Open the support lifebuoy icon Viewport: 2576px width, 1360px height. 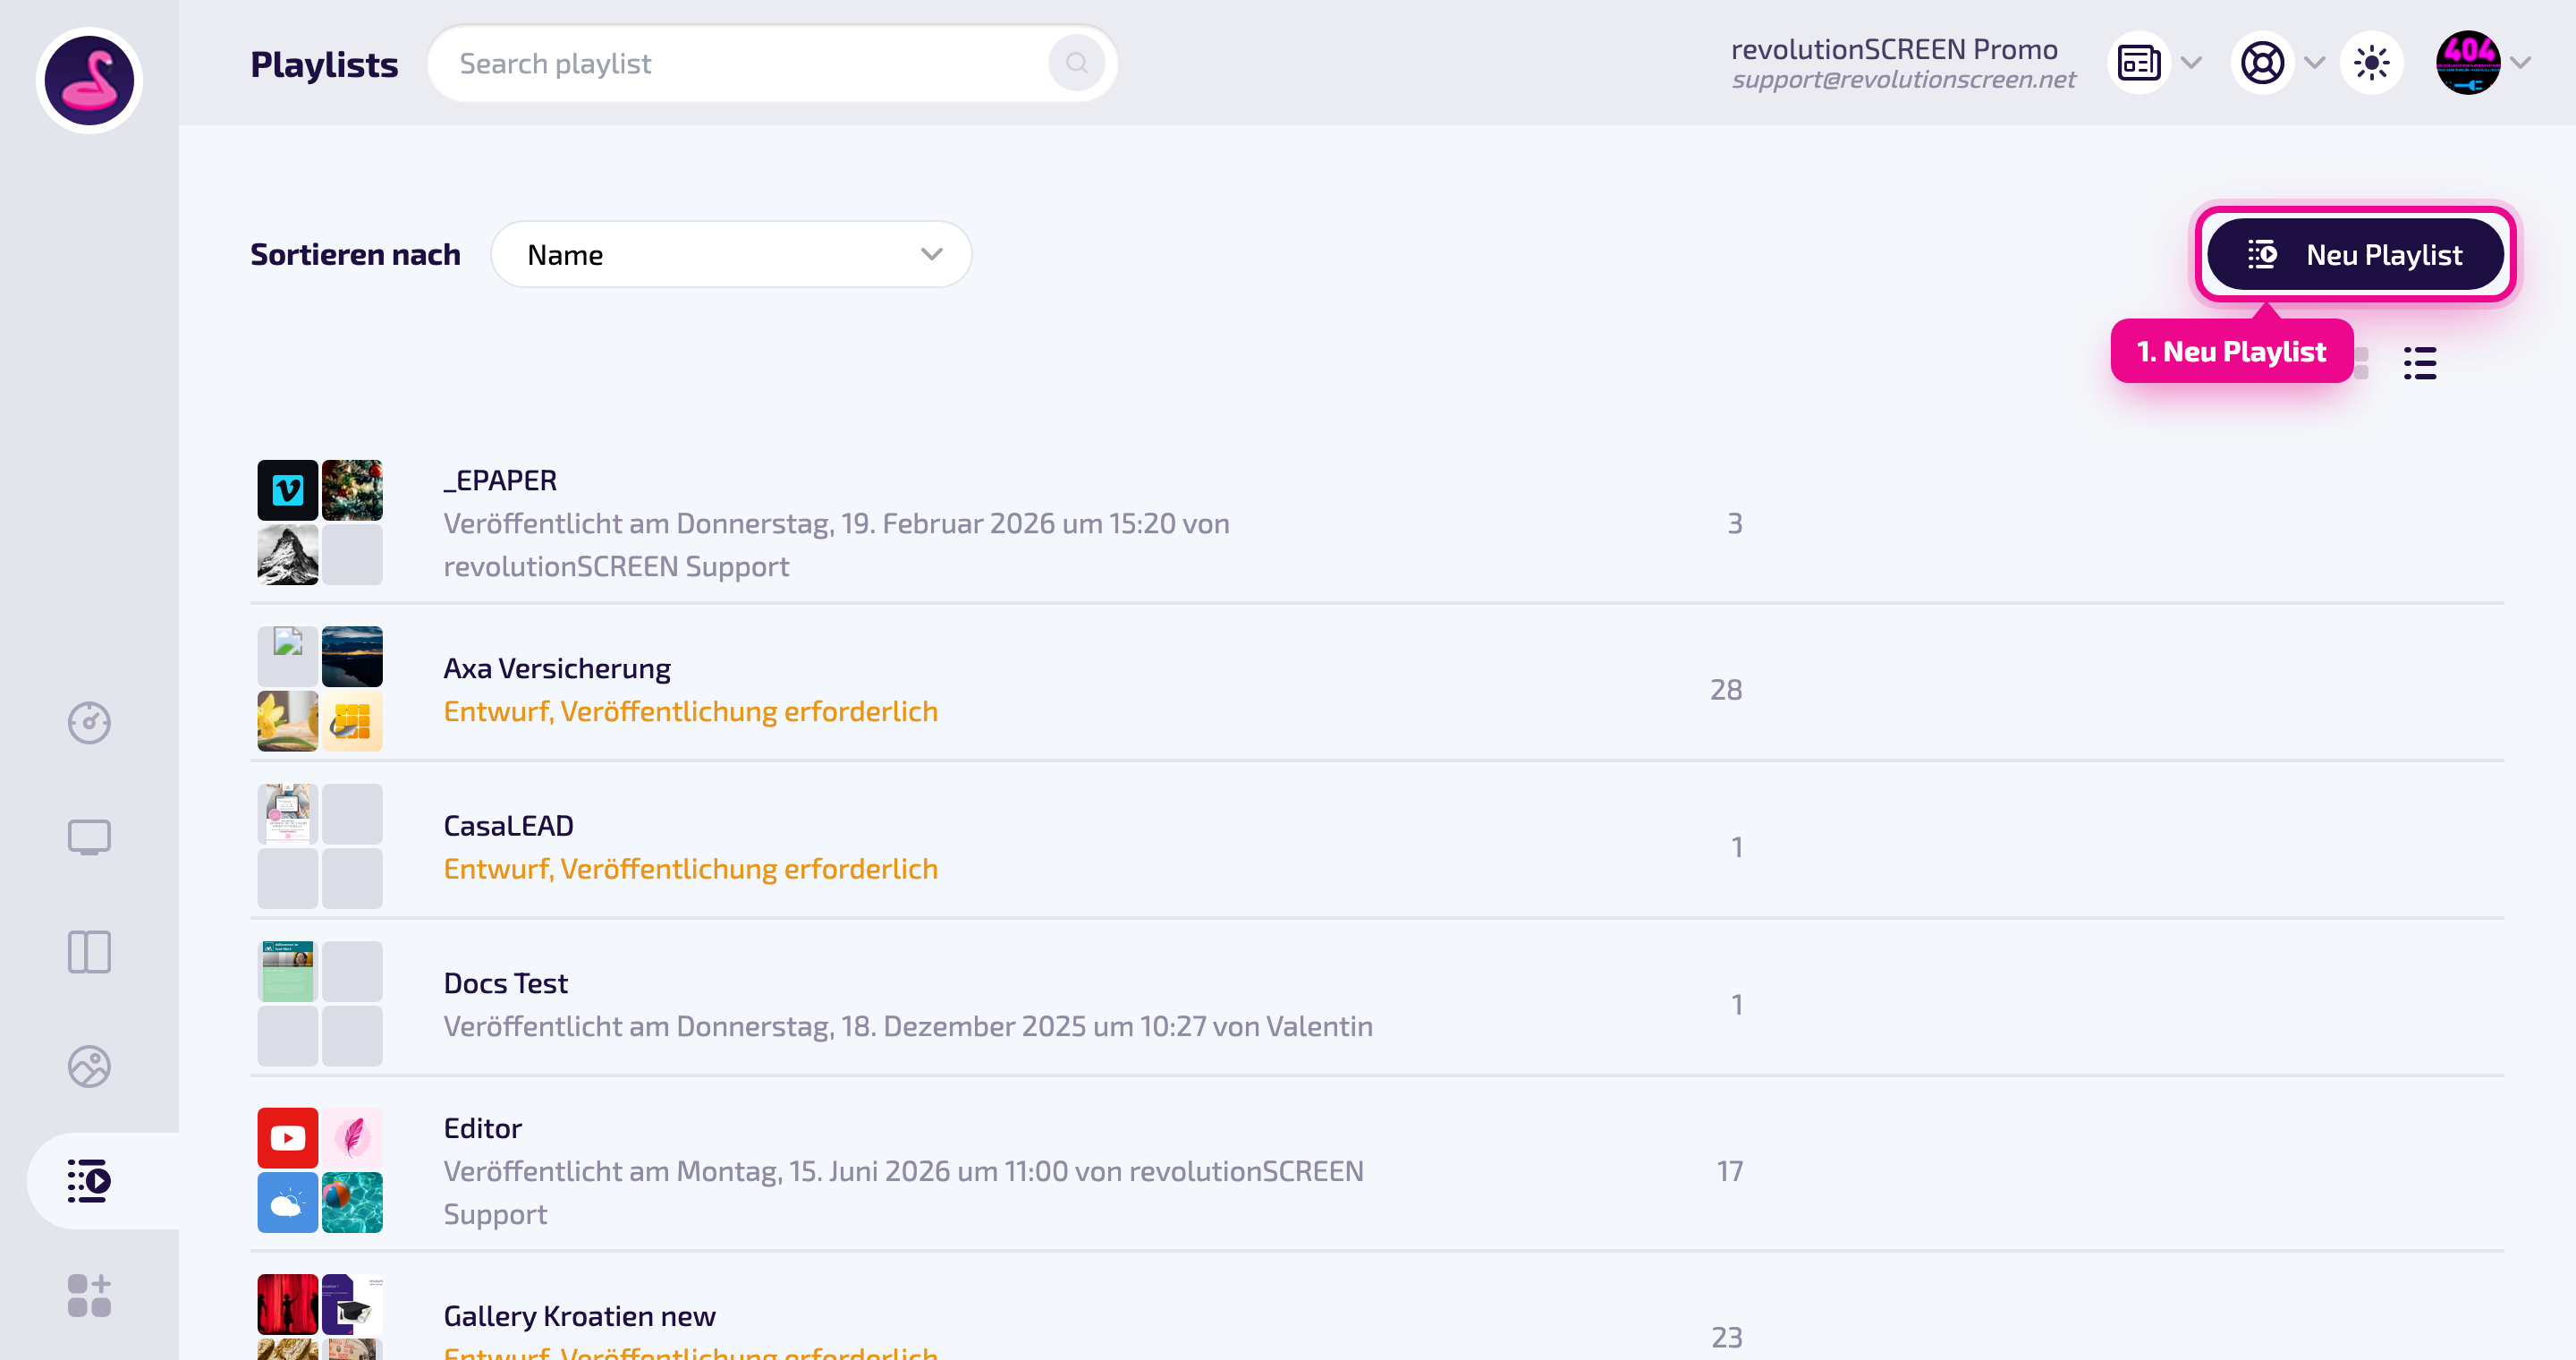click(x=2262, y=63)
